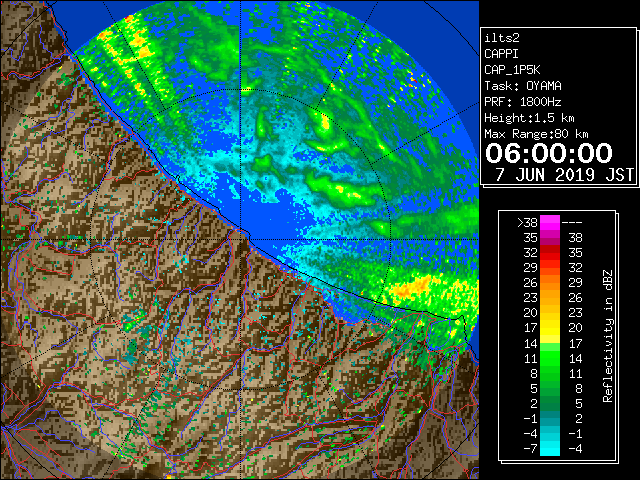Click the 'ilts2' label in info box
The width and height of the screenshot is (640, 480).
click(x=502, y=38)
